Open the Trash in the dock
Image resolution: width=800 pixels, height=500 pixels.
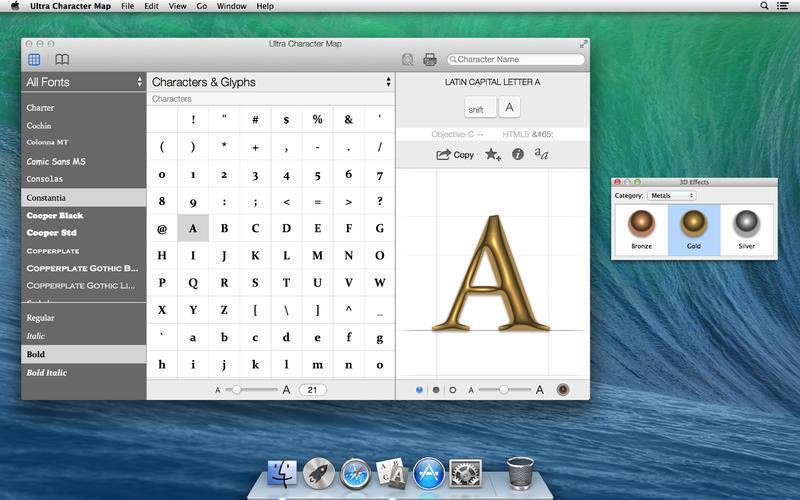click(x=520, y=473)
